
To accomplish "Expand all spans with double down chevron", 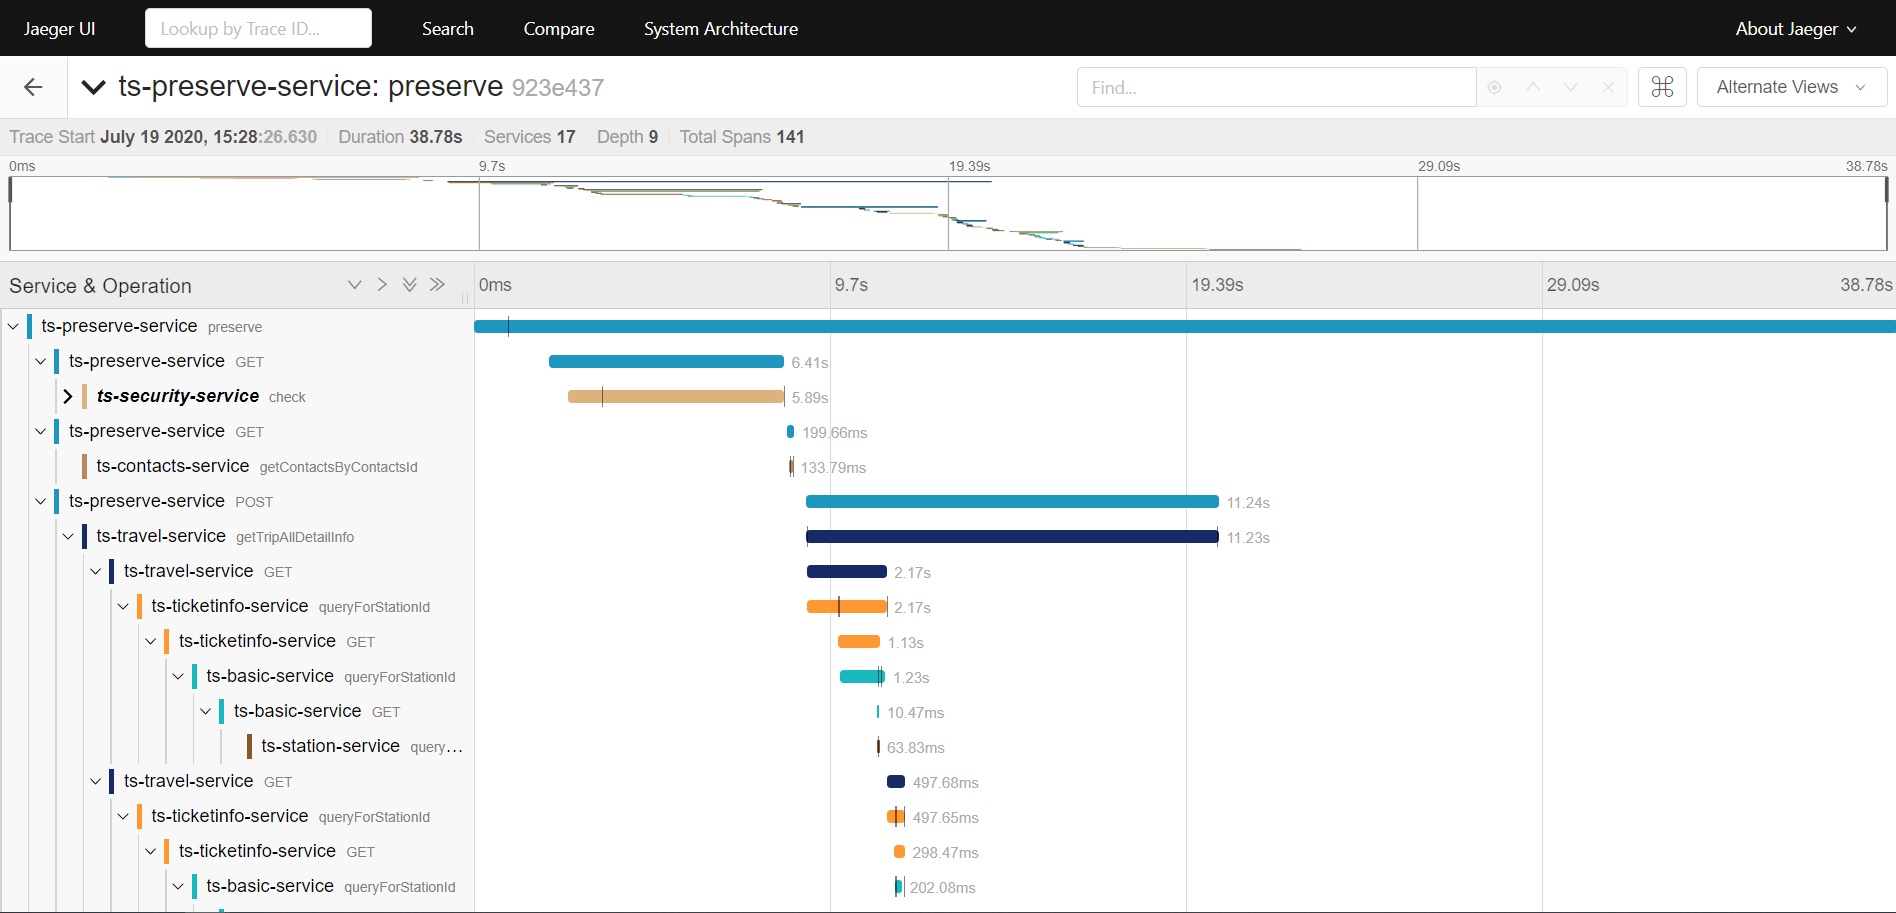I will (409, 285).
